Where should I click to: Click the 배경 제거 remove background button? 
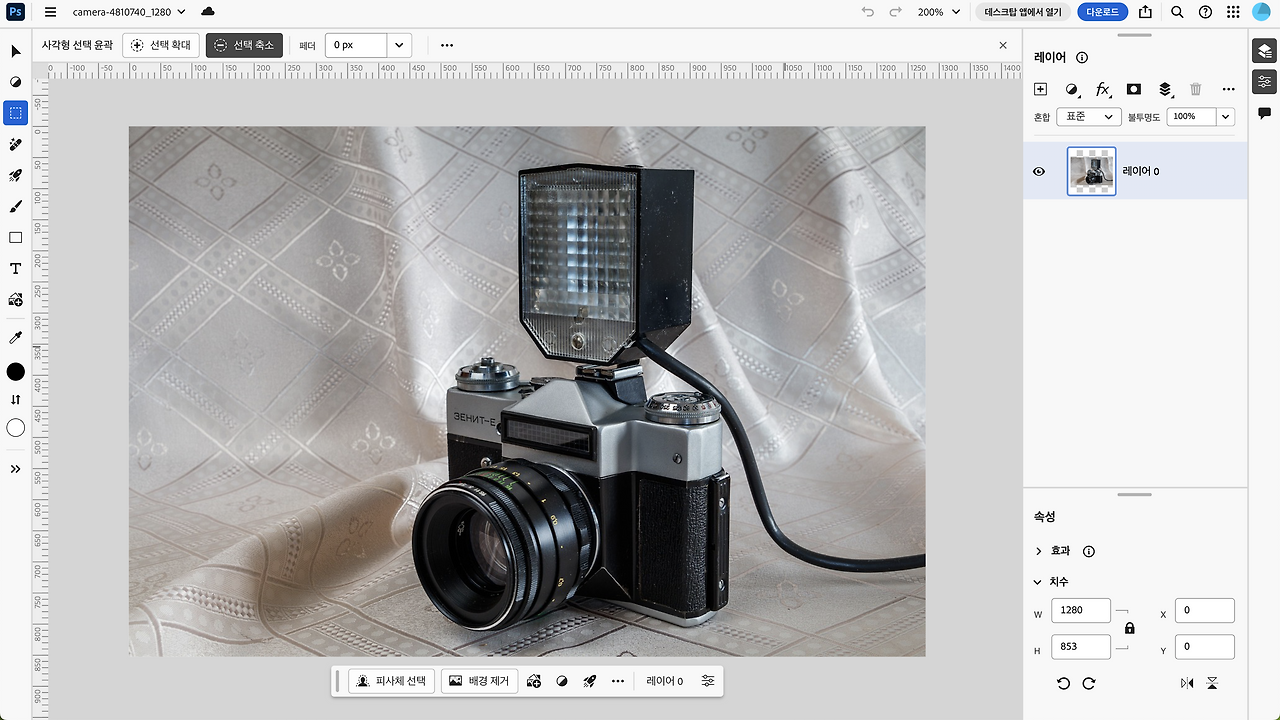[479, 681]
